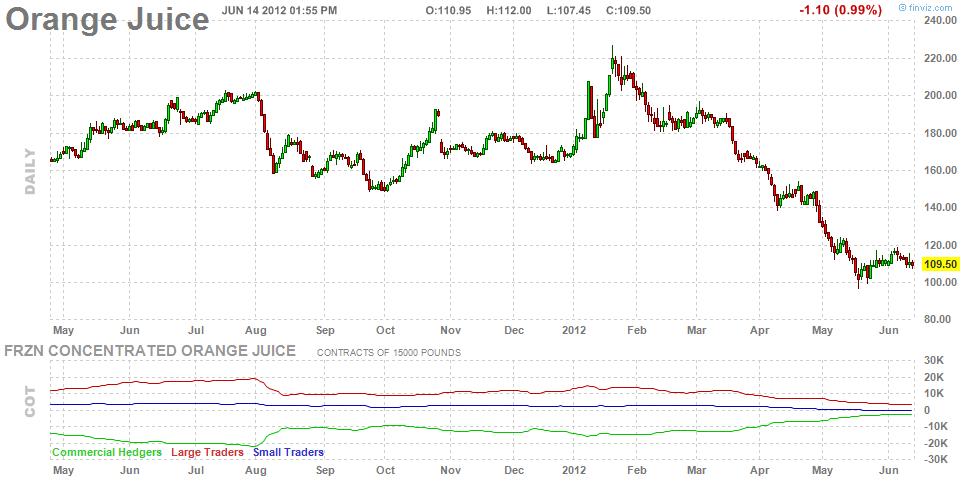This screenshot has width=971, height=491.
Task: Click the Oct label under price chart
Action: pyautogui.click(x=386, y=331)
